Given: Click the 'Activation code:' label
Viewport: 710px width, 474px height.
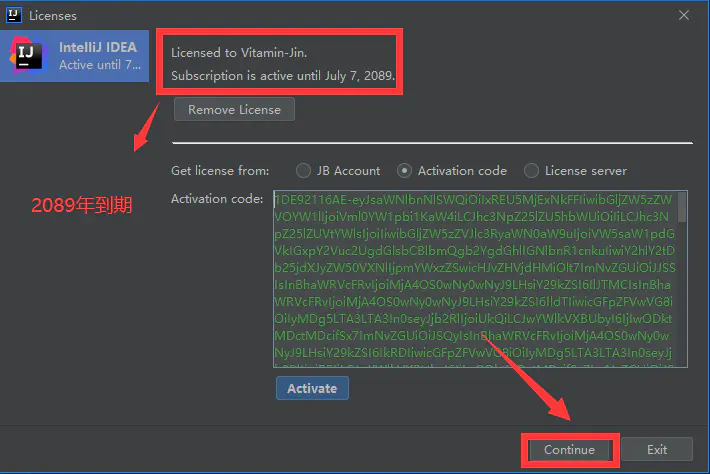Looking at the screenshot, I should 217,199.
